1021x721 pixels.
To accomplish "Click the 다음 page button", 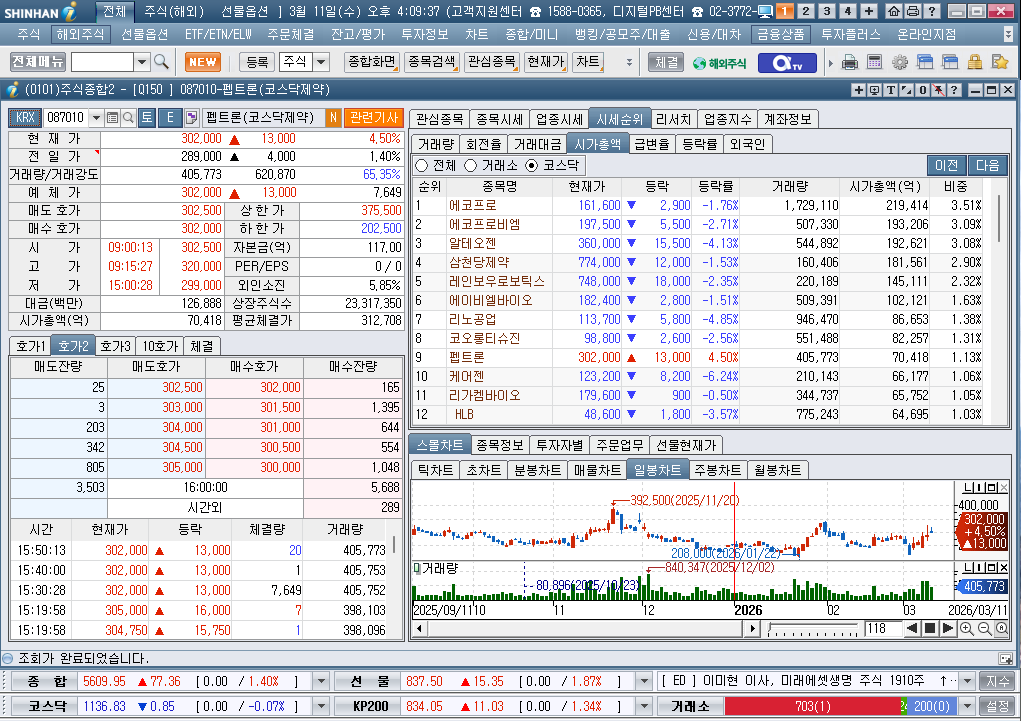I will click(987, 165).
